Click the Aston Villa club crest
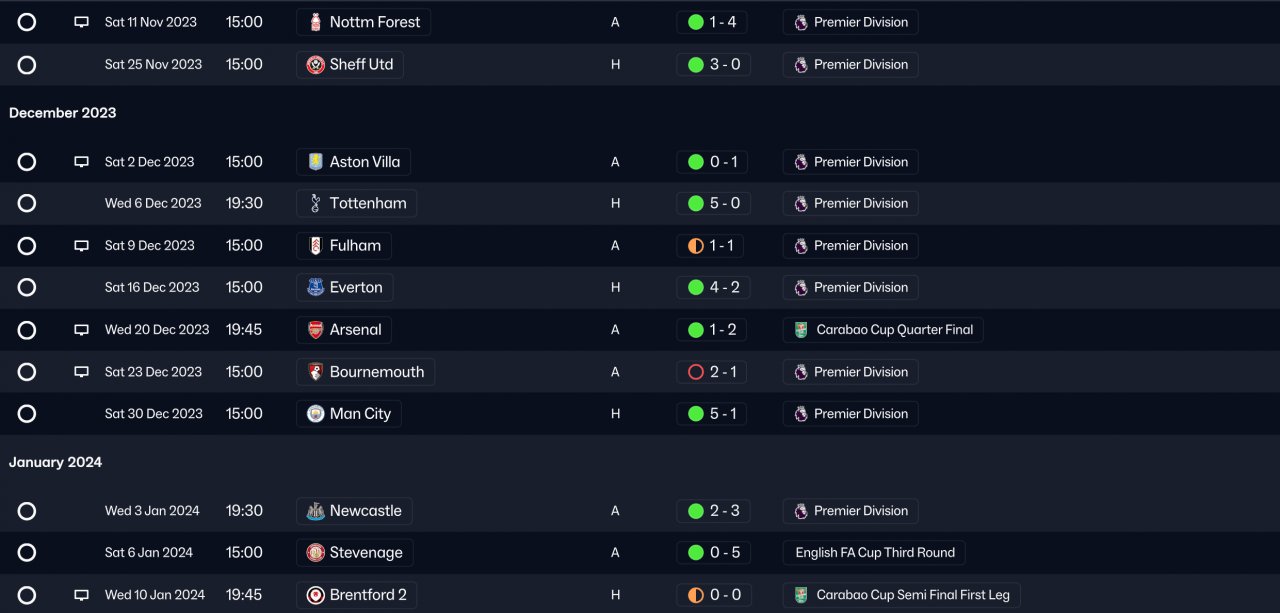Viewport: 1280px width, 613px height. 316,162
